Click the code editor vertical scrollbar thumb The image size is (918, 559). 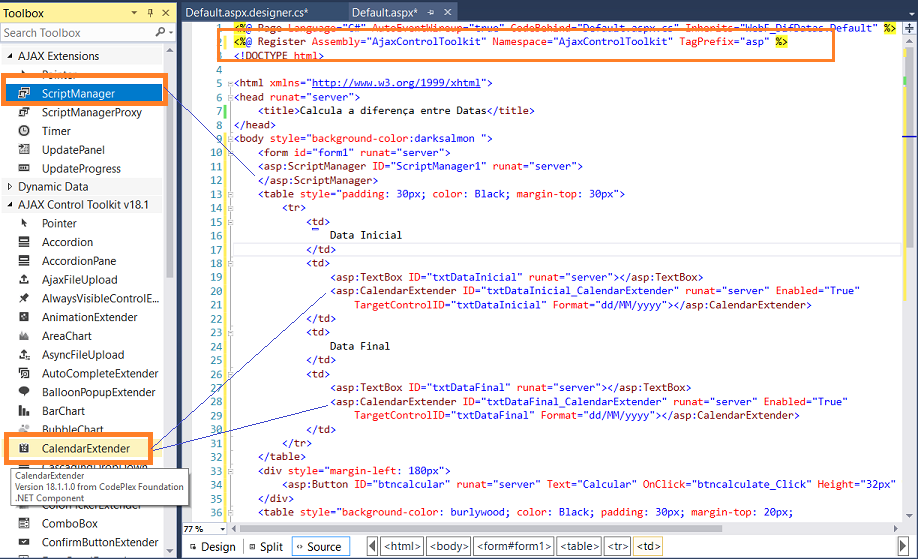pos(909,146)
